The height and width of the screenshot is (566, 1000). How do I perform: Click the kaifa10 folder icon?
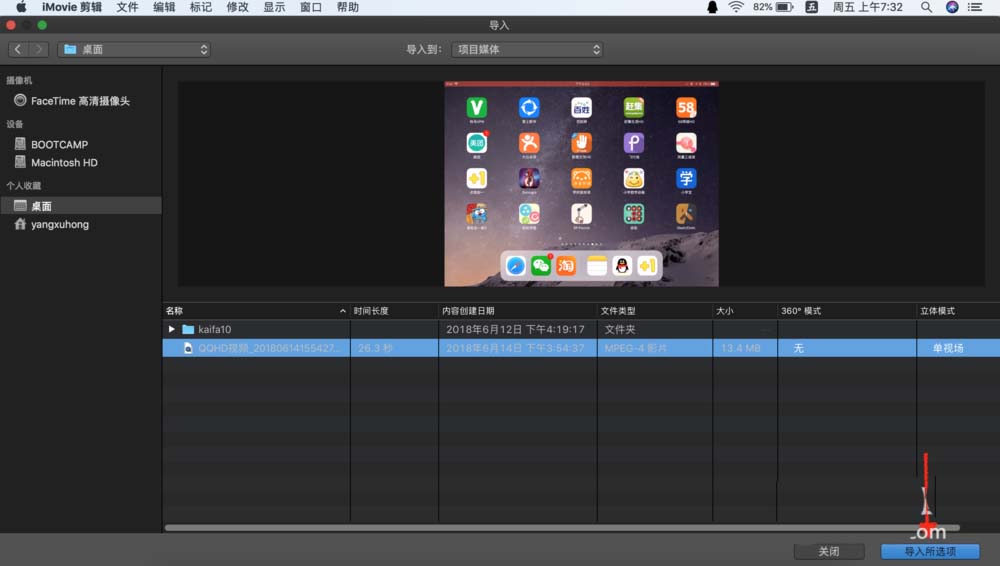[x=188, y=329]
